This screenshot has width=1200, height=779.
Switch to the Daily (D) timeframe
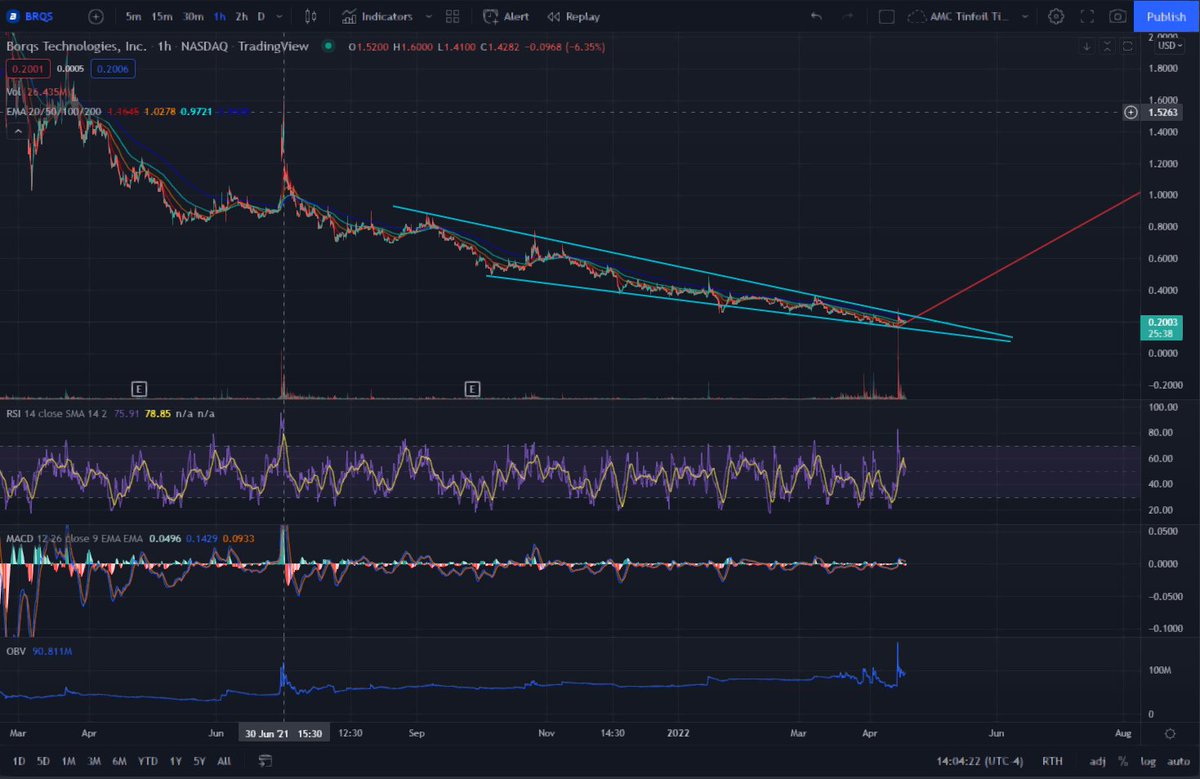261,16
